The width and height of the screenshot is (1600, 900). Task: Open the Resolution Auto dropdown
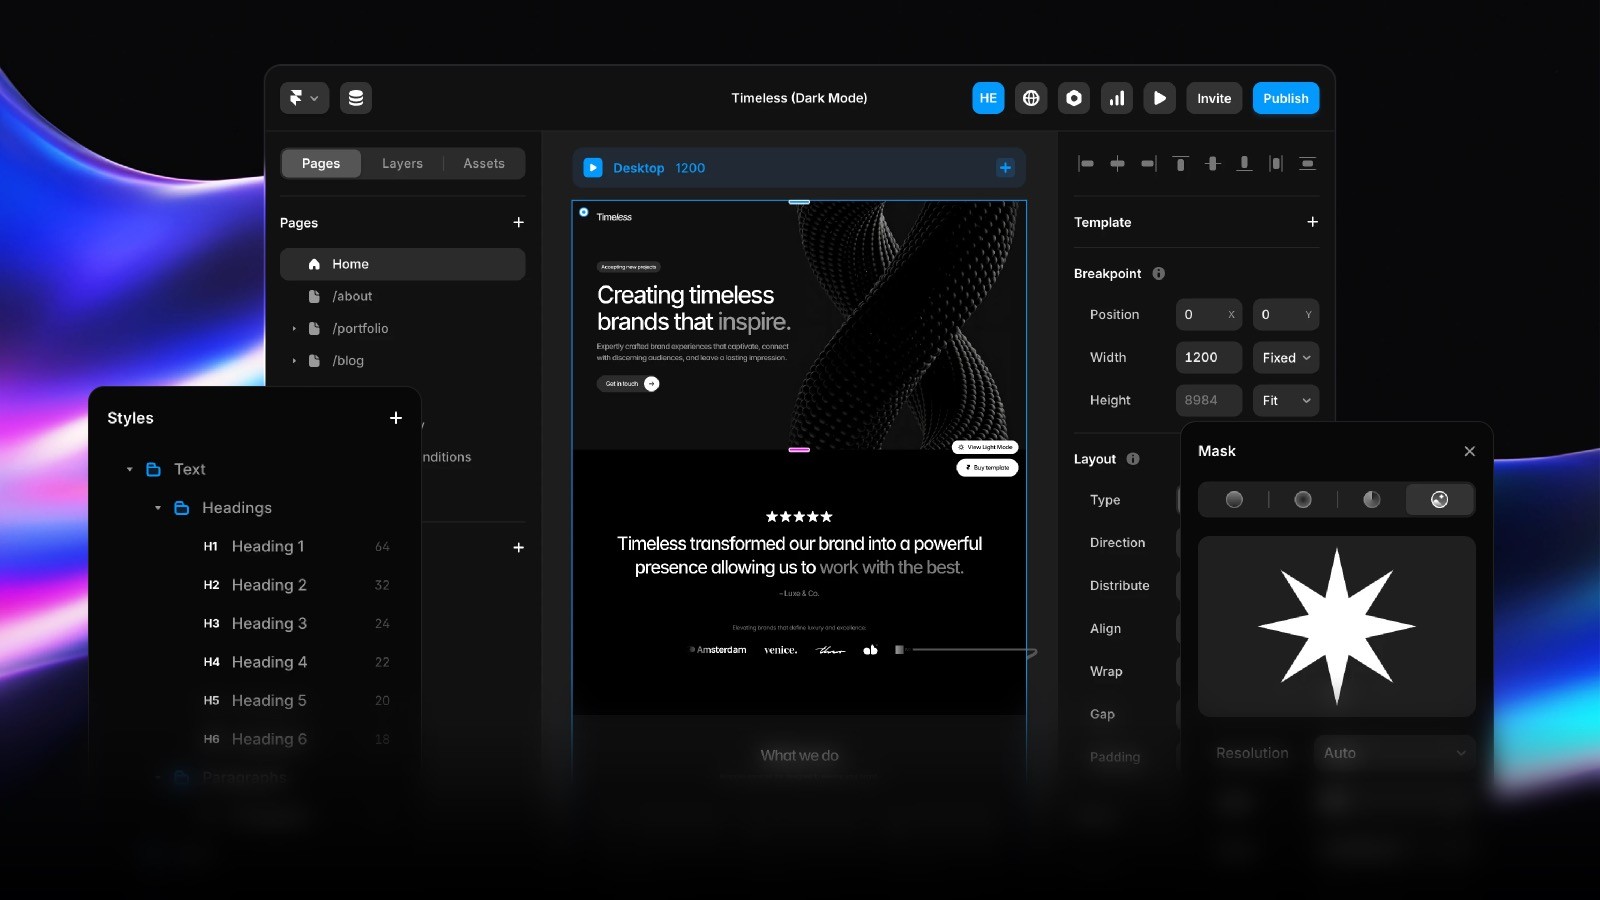click(1393, 752)
